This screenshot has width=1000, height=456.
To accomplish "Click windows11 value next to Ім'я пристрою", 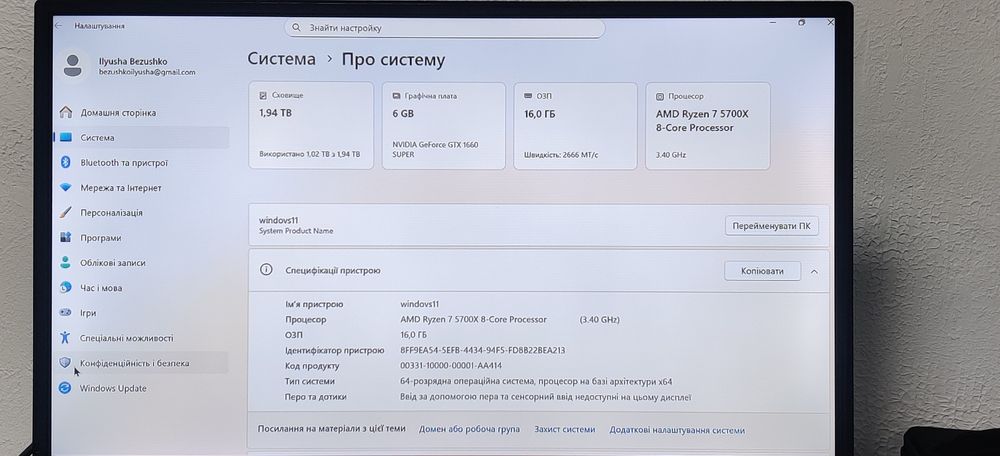I will click(x=420, y=304).
